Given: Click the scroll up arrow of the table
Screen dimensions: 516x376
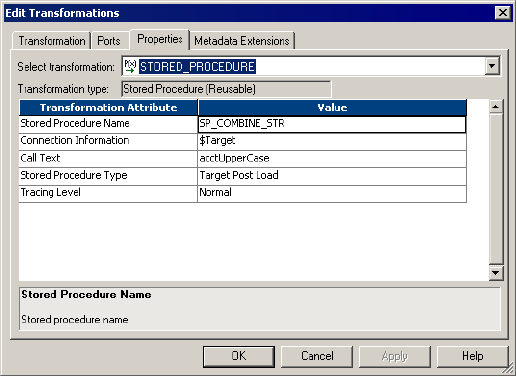Looking at the screenshot, I should [x=496, y=107].
